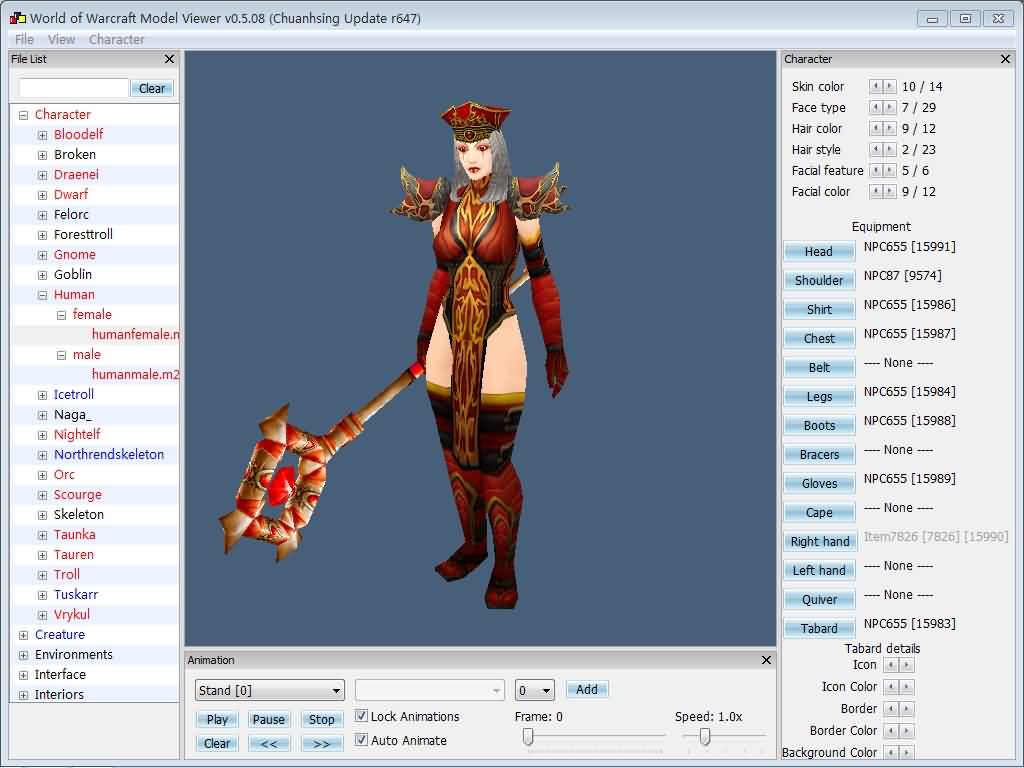Expand the Nightelf tree node
Viewport: 1024px width, 768px height.
(x=42, y=436)
